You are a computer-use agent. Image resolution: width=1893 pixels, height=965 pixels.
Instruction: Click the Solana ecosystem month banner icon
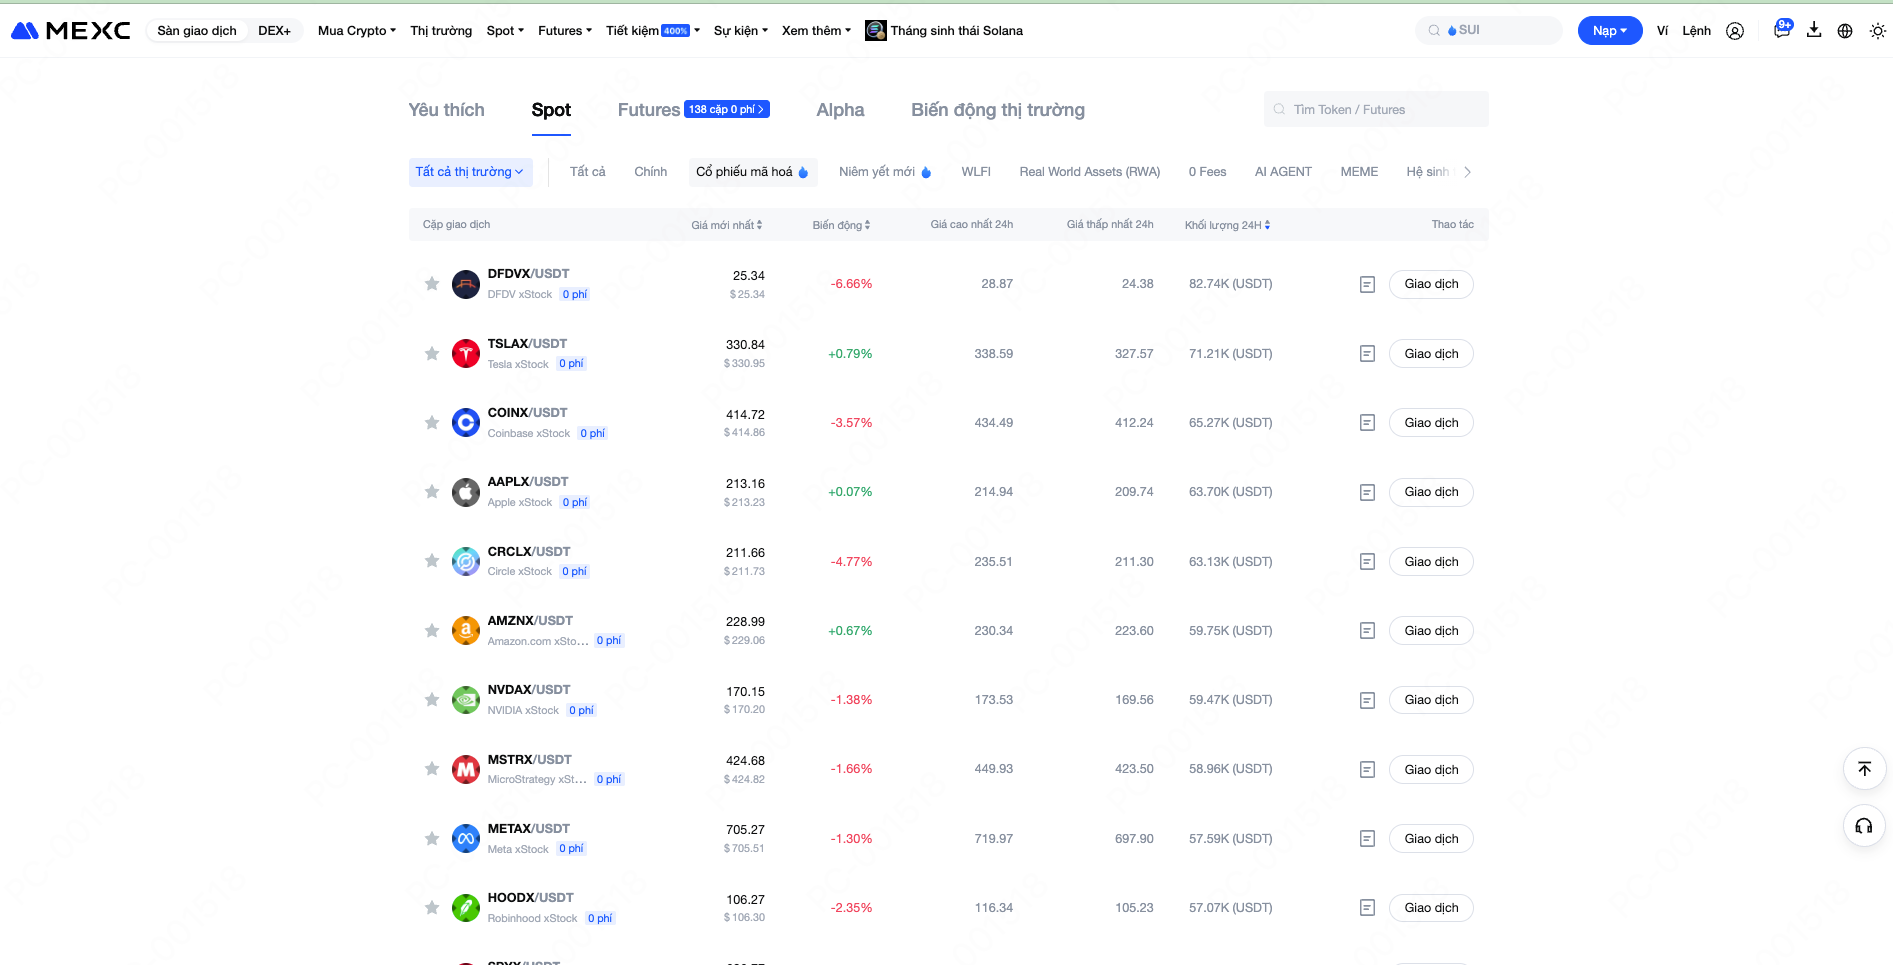(876, 31)
